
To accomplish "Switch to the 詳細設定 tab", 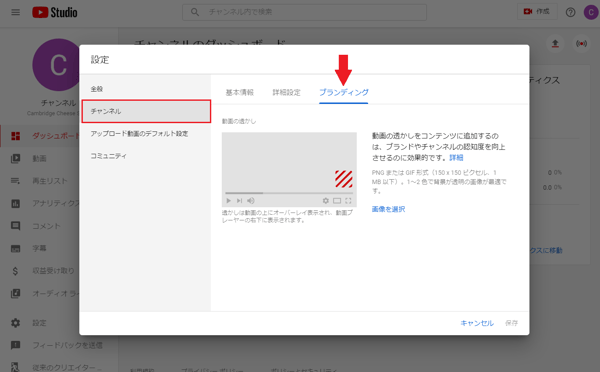I will [x=286, y=92].
